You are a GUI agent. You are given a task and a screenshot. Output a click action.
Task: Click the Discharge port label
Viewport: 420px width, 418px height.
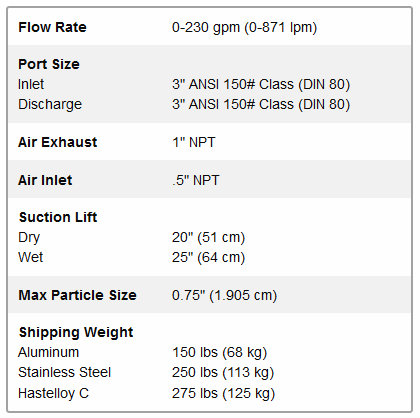pos(50,104)
